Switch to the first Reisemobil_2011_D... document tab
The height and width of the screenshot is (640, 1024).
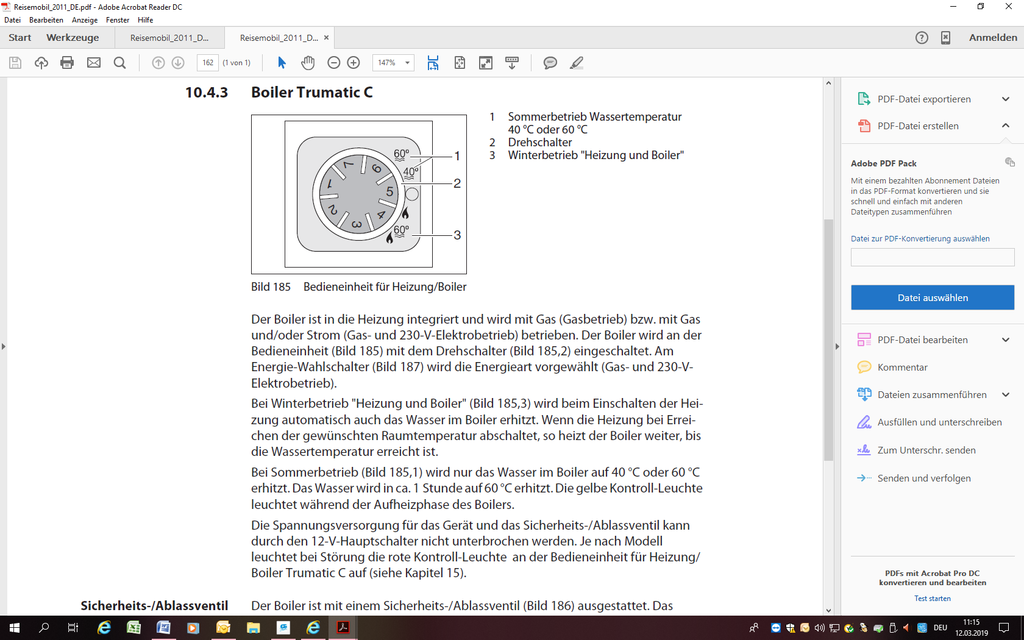169,38
